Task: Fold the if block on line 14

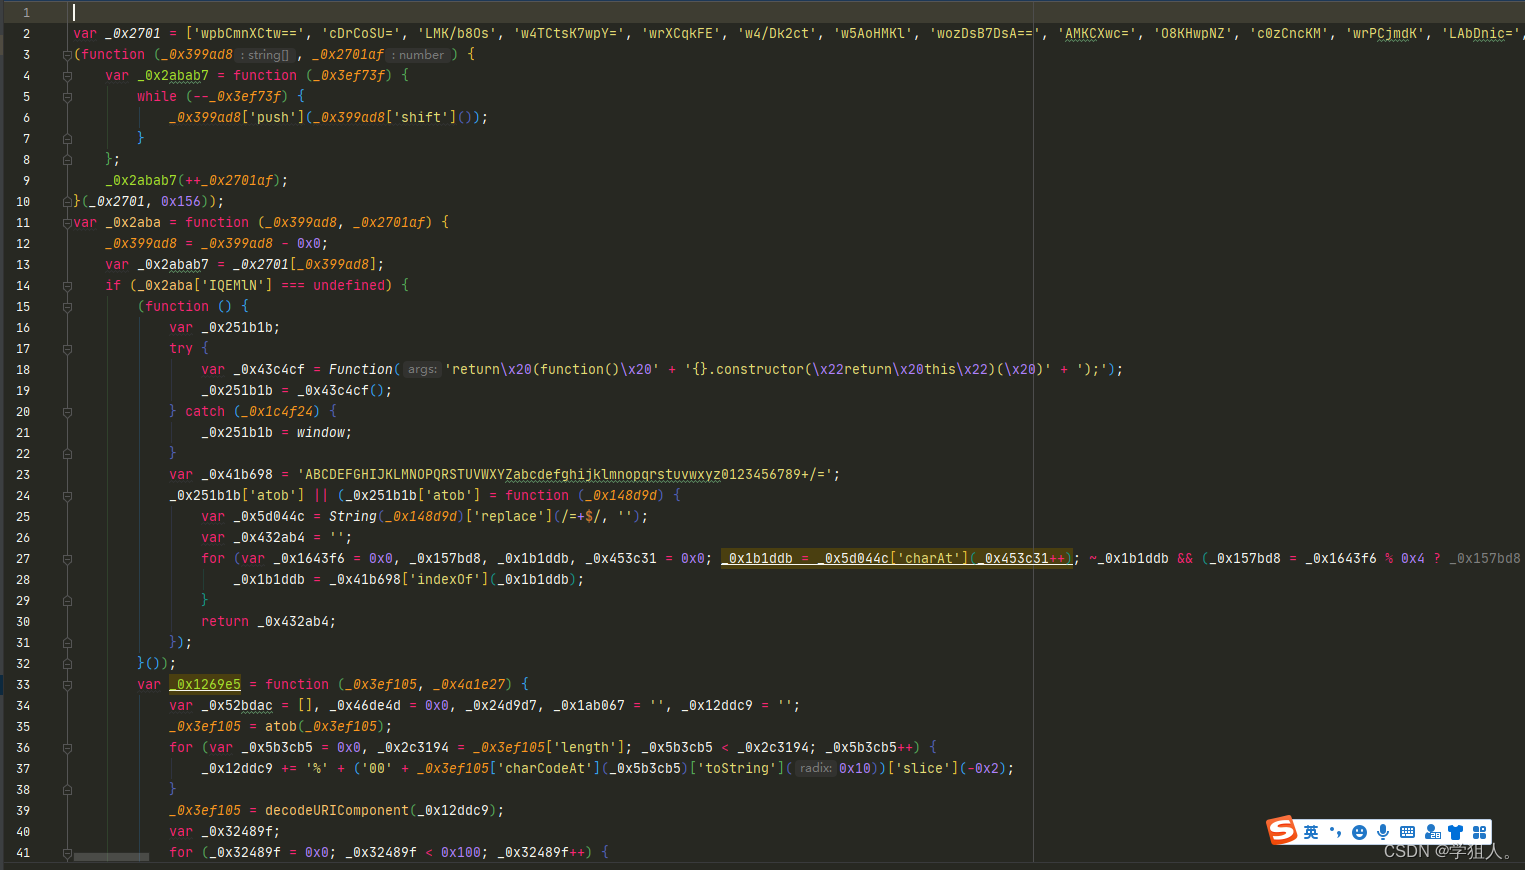Action: [67, 285]
